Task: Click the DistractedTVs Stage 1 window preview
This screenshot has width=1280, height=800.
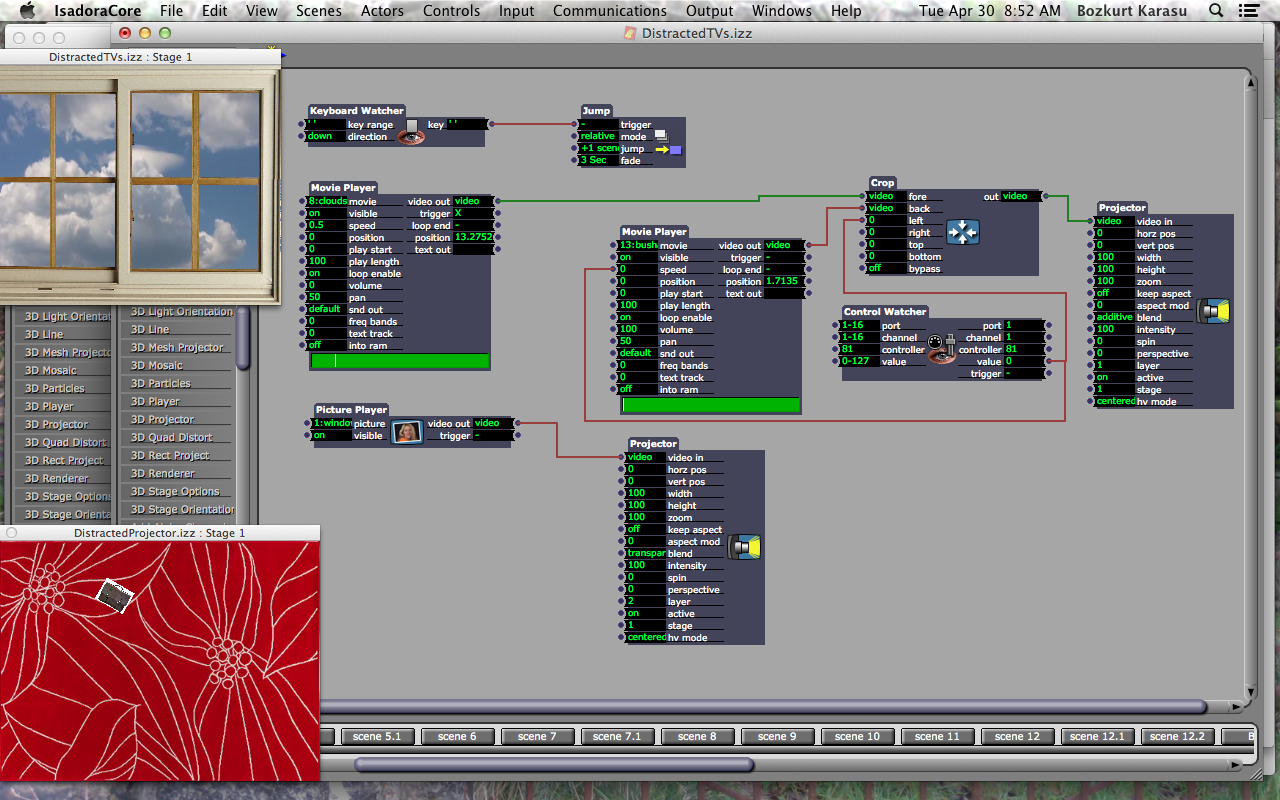Action: pos(139,185)
